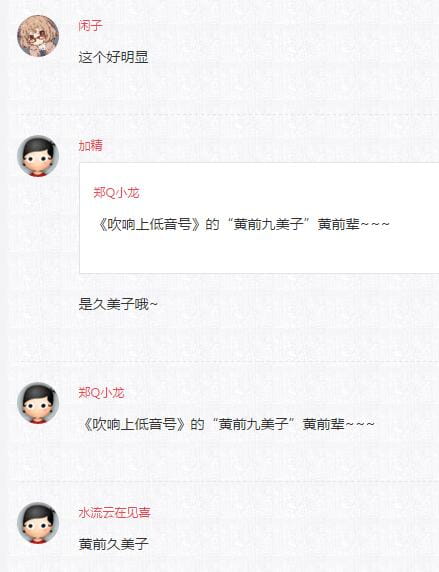Click the dashed divider below 闲子's comment
439x572 pixels.
tap(227, 114)
